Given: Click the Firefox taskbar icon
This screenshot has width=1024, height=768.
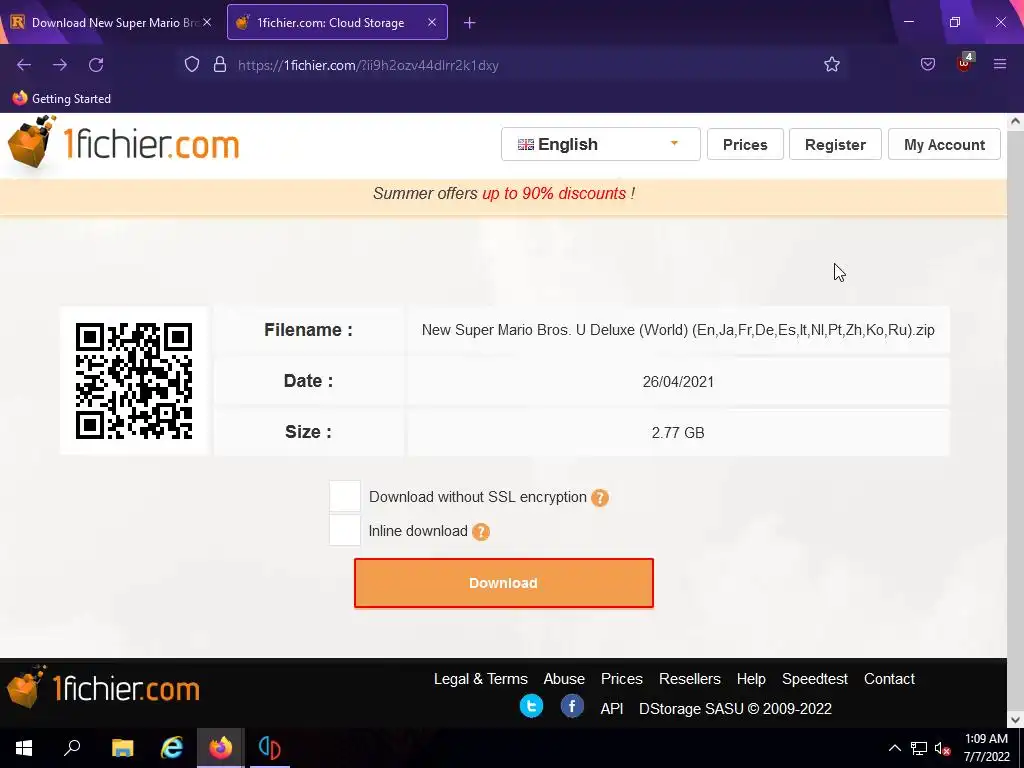Looking at the screenshot, I should coord(220,748).
